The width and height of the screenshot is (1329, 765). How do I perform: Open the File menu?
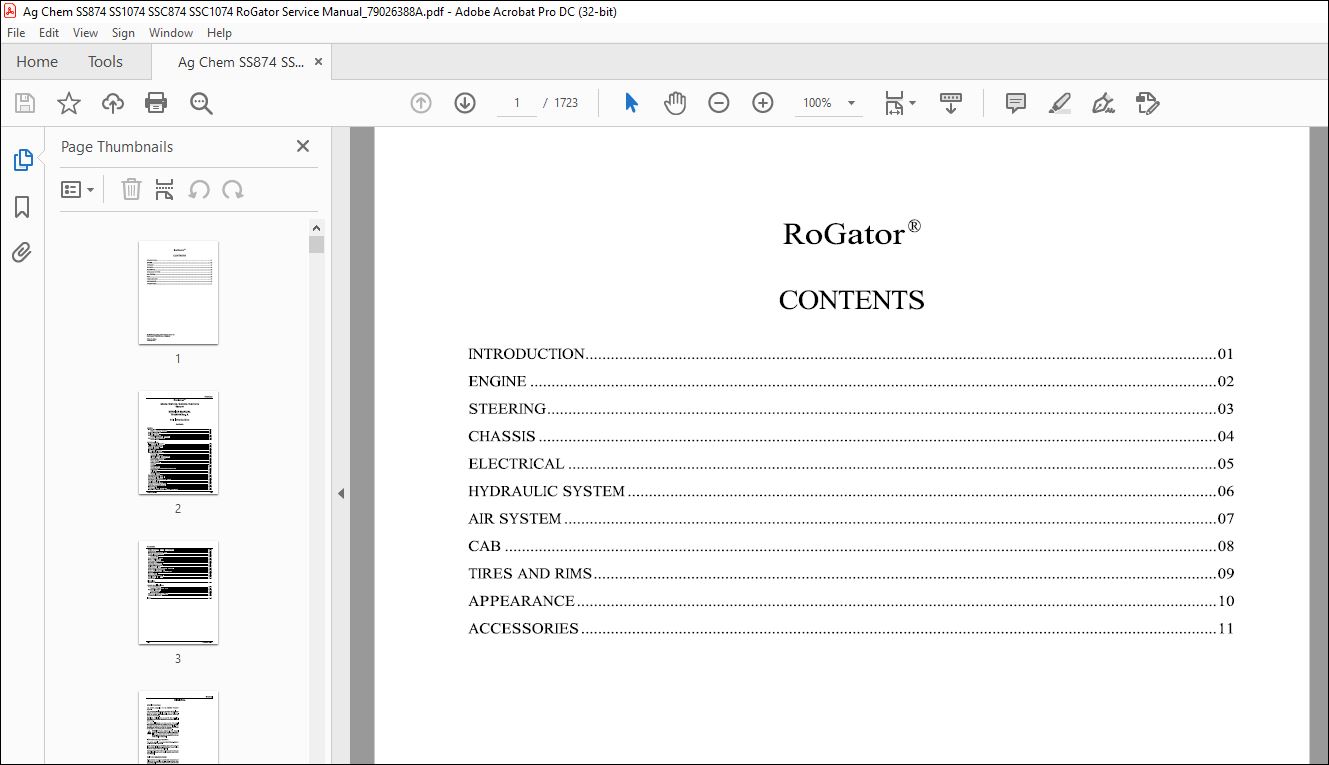(16, 33)
